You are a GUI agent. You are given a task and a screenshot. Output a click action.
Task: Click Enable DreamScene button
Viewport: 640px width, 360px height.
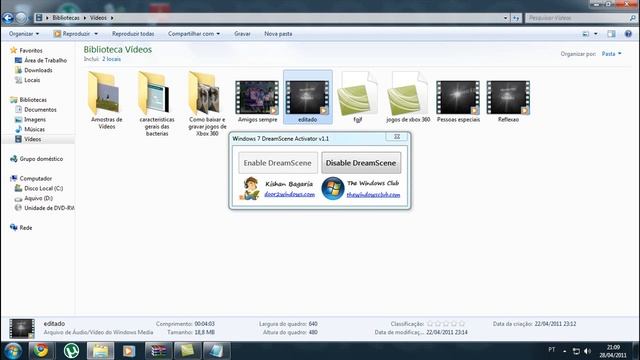coord(278,163)
